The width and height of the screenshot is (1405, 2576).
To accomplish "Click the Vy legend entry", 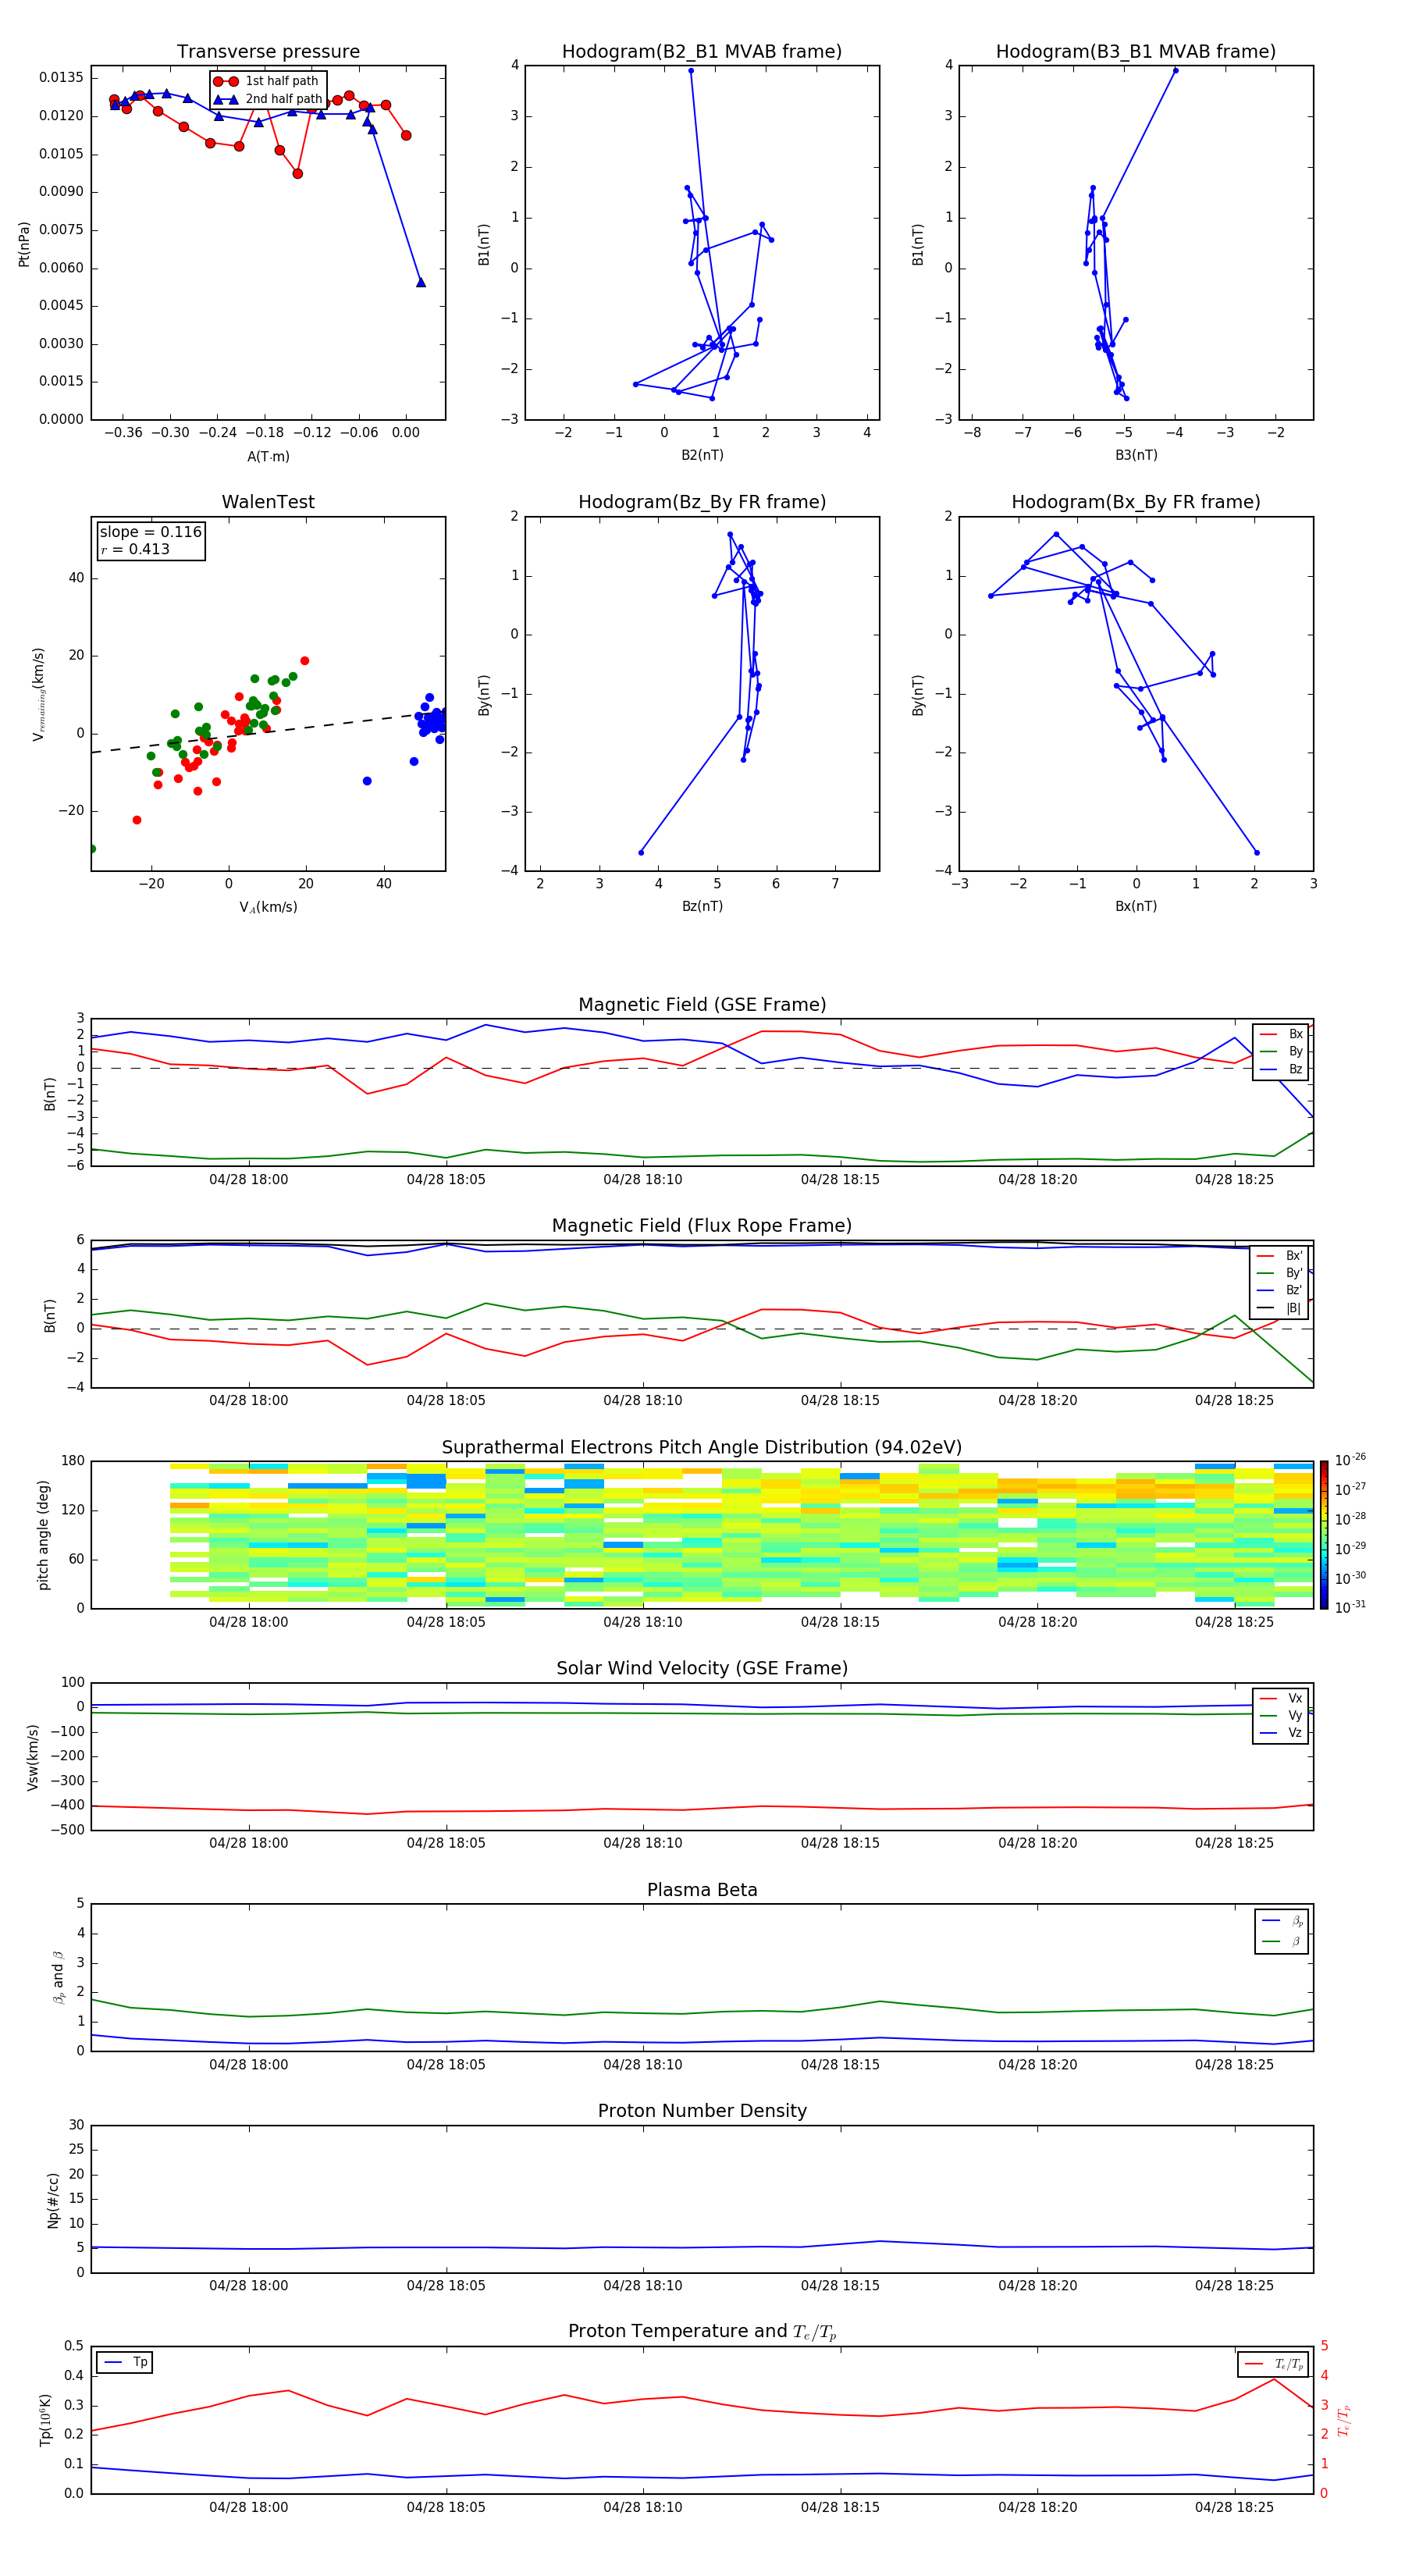I will [1281, 1715].
